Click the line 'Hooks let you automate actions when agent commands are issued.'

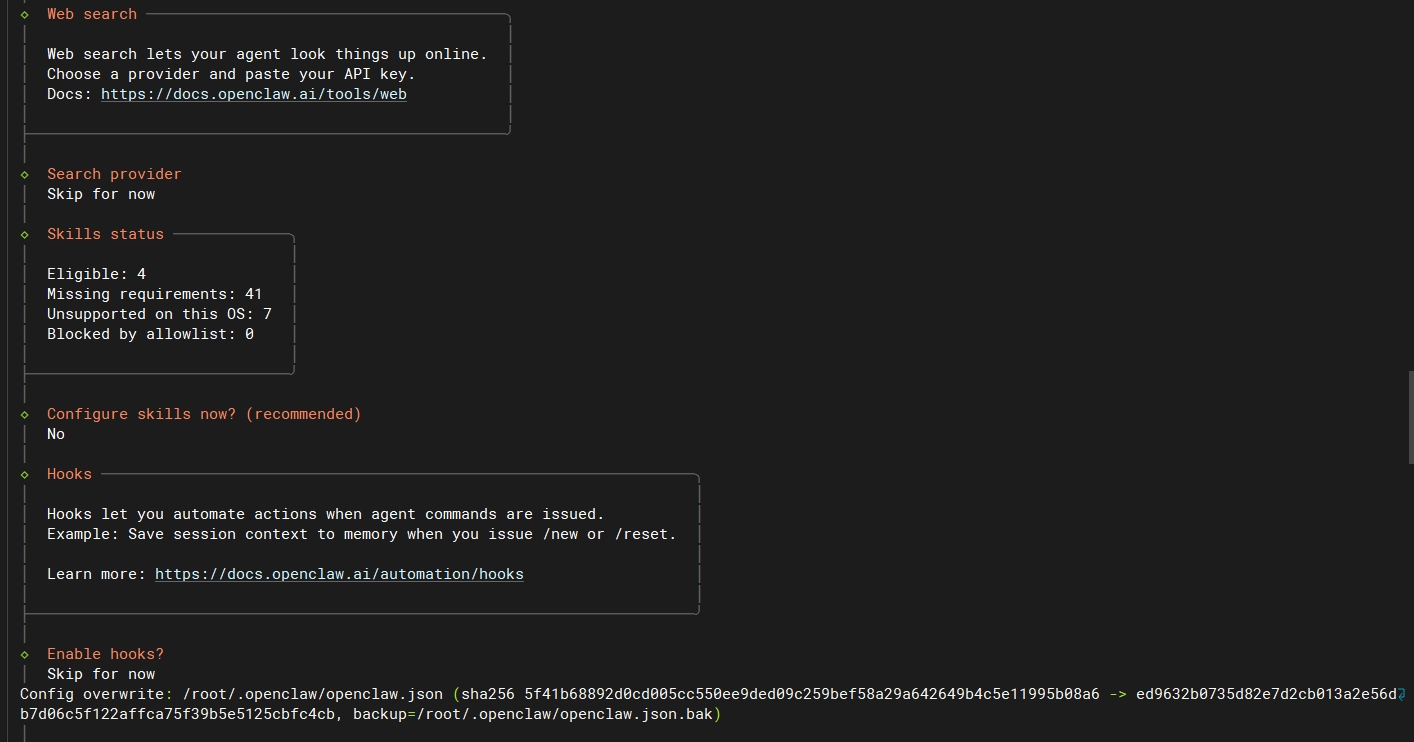tap(326, 514)
